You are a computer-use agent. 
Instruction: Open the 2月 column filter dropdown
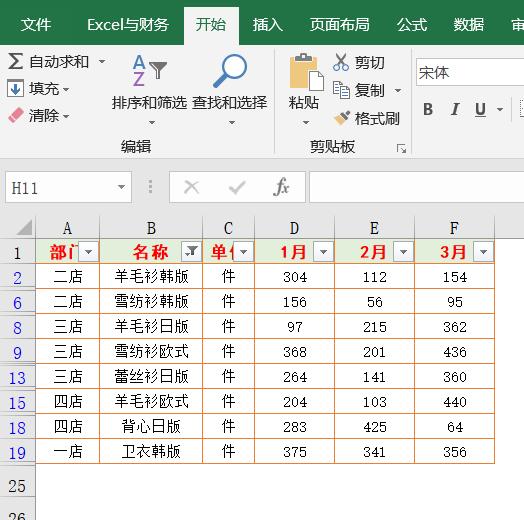tap(403, 251)
